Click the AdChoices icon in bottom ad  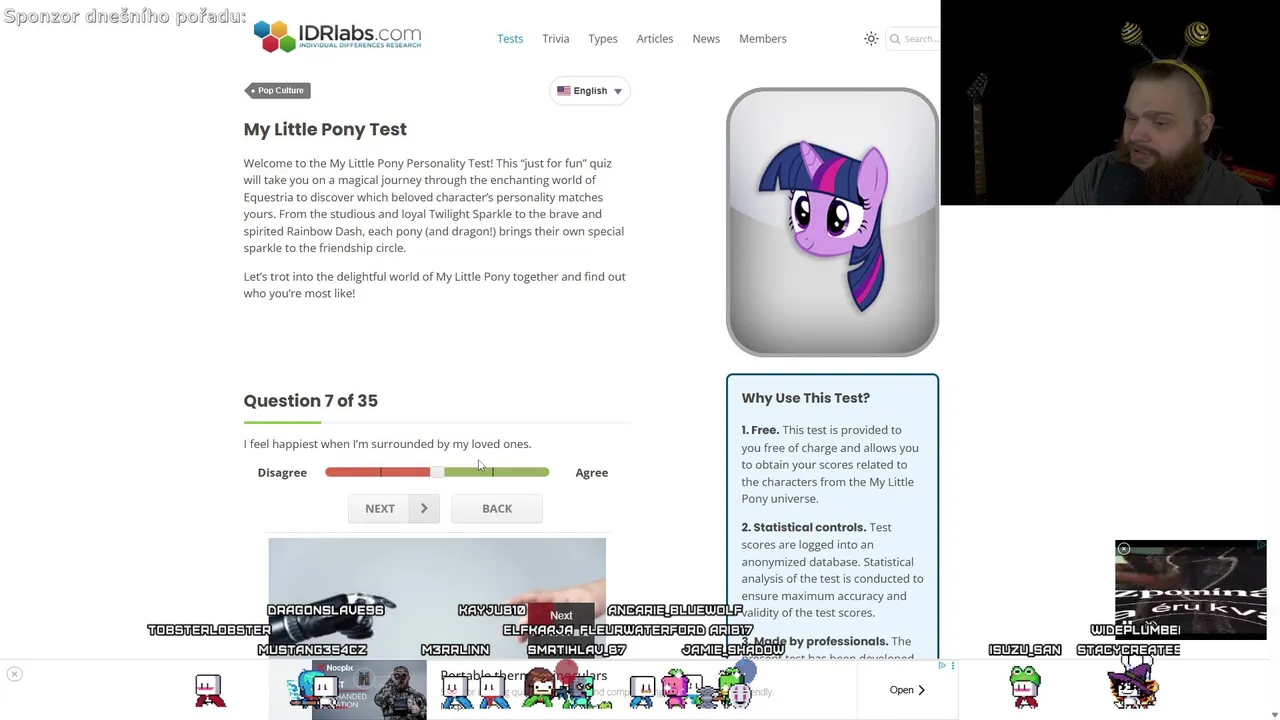pyautogui.click(x=942, y=665)
